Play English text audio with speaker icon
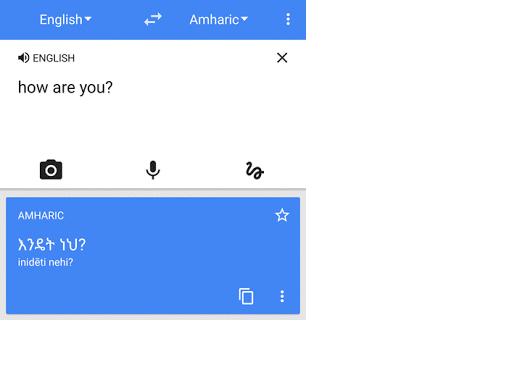 click(x=23, y=58)
